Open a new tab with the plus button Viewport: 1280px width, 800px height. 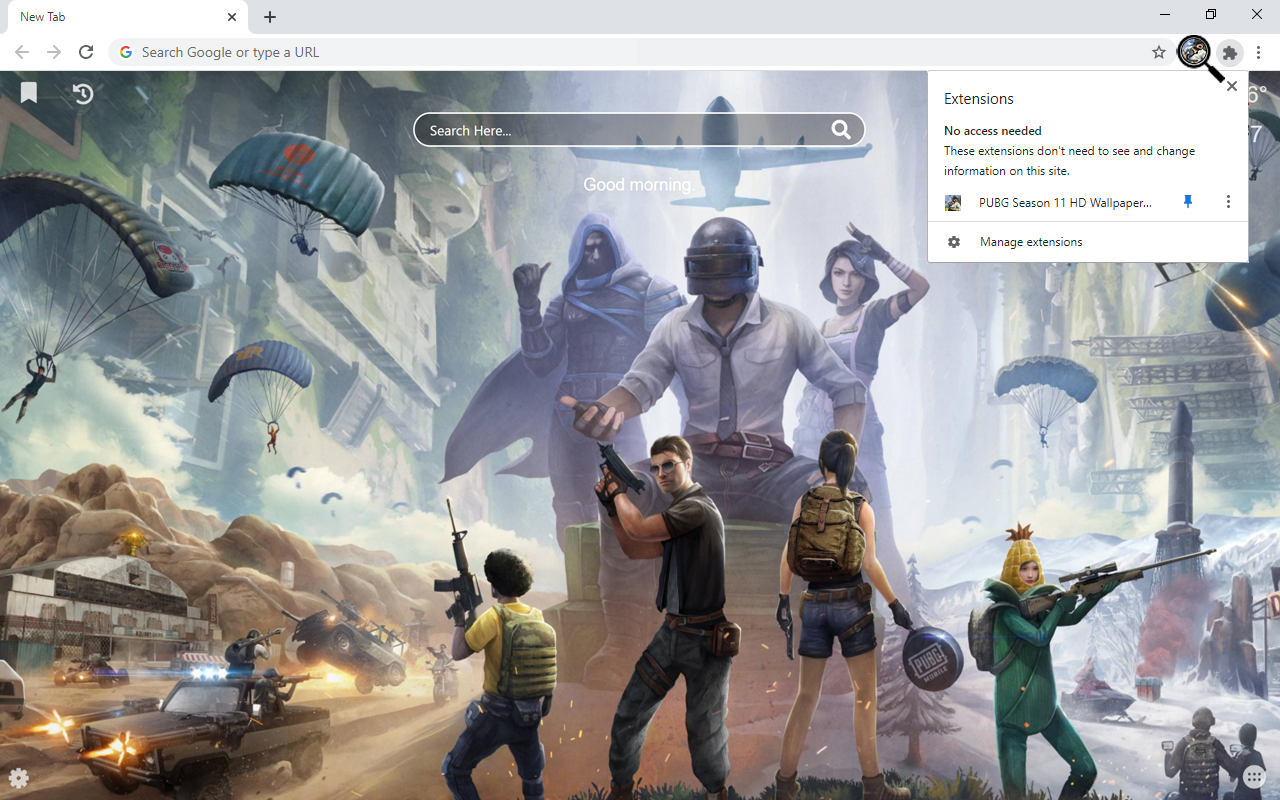point(270,17)
